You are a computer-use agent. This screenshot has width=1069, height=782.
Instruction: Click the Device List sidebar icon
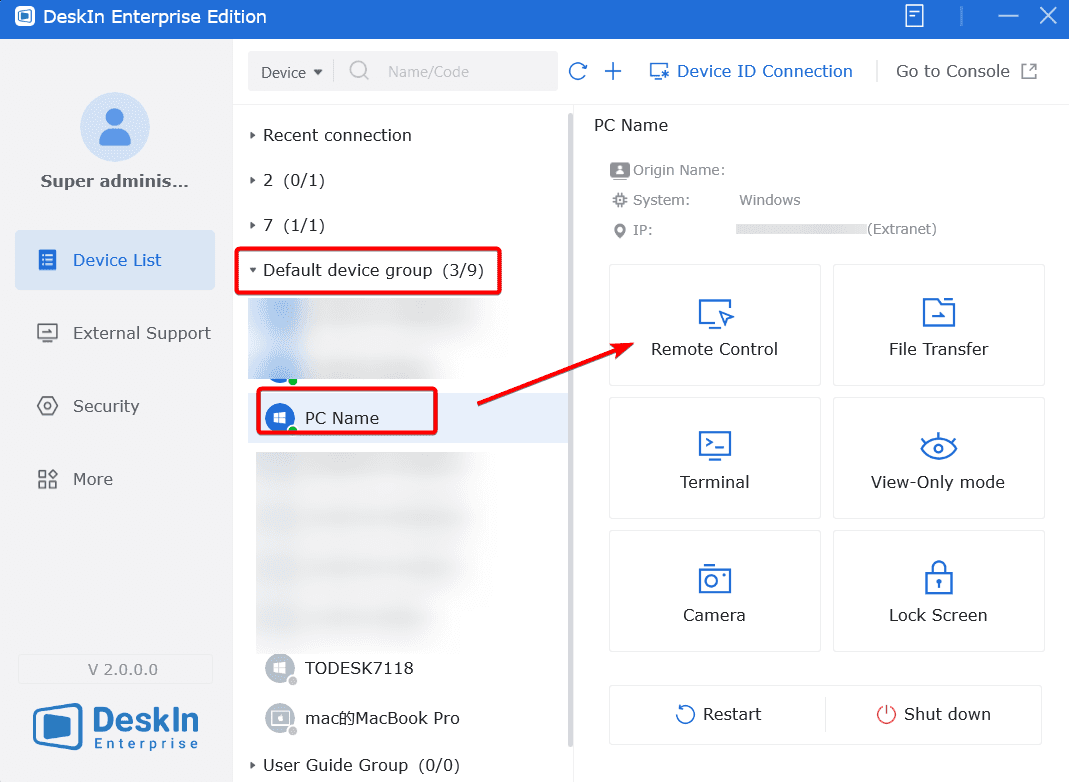pyautogui.click(x=48, y=260)
